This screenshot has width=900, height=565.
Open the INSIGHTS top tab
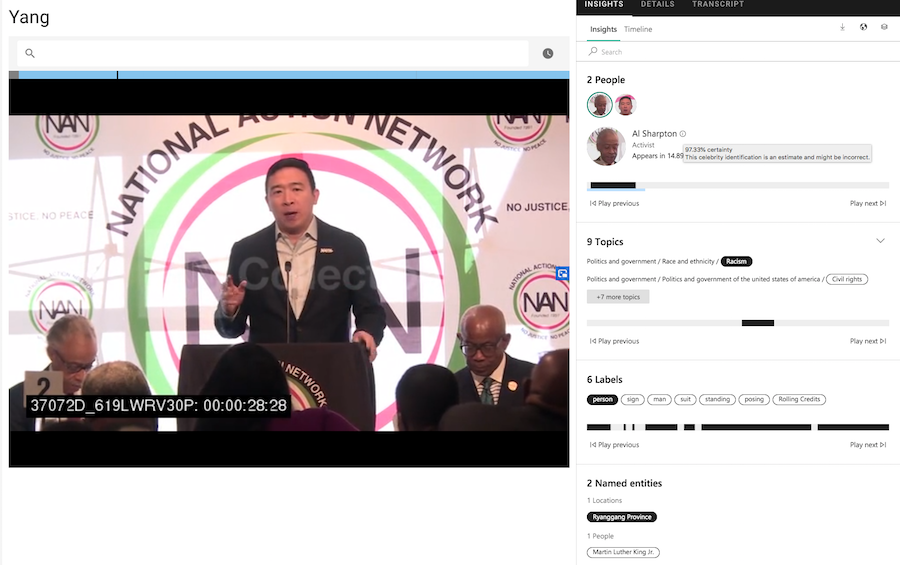[x=603, y=4]
